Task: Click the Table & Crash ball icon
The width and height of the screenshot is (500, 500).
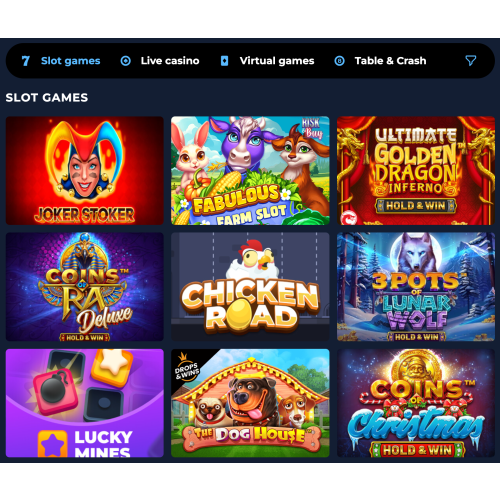Action: pyautogui.click(x=339, y=61)
